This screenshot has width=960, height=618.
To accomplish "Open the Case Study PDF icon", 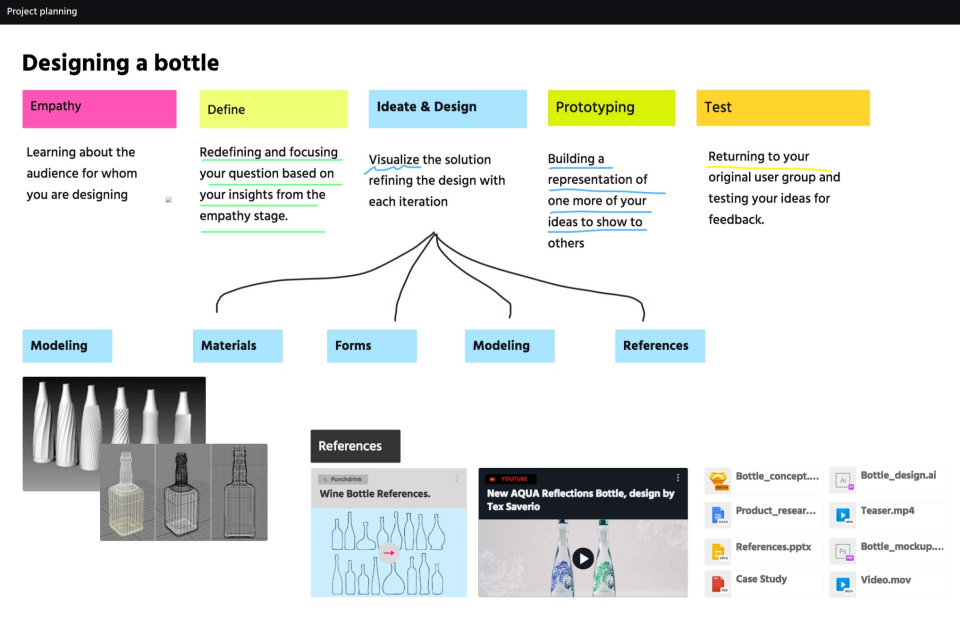I will (x=718, y=583).
